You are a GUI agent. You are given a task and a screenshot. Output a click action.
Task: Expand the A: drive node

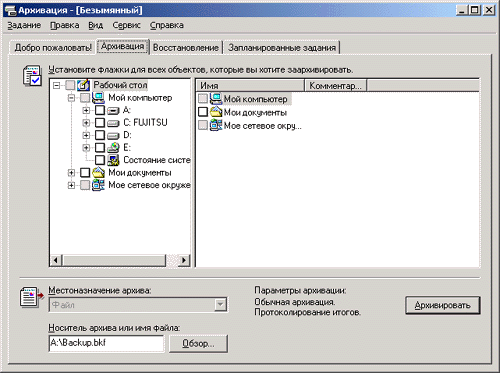point(86,110)
